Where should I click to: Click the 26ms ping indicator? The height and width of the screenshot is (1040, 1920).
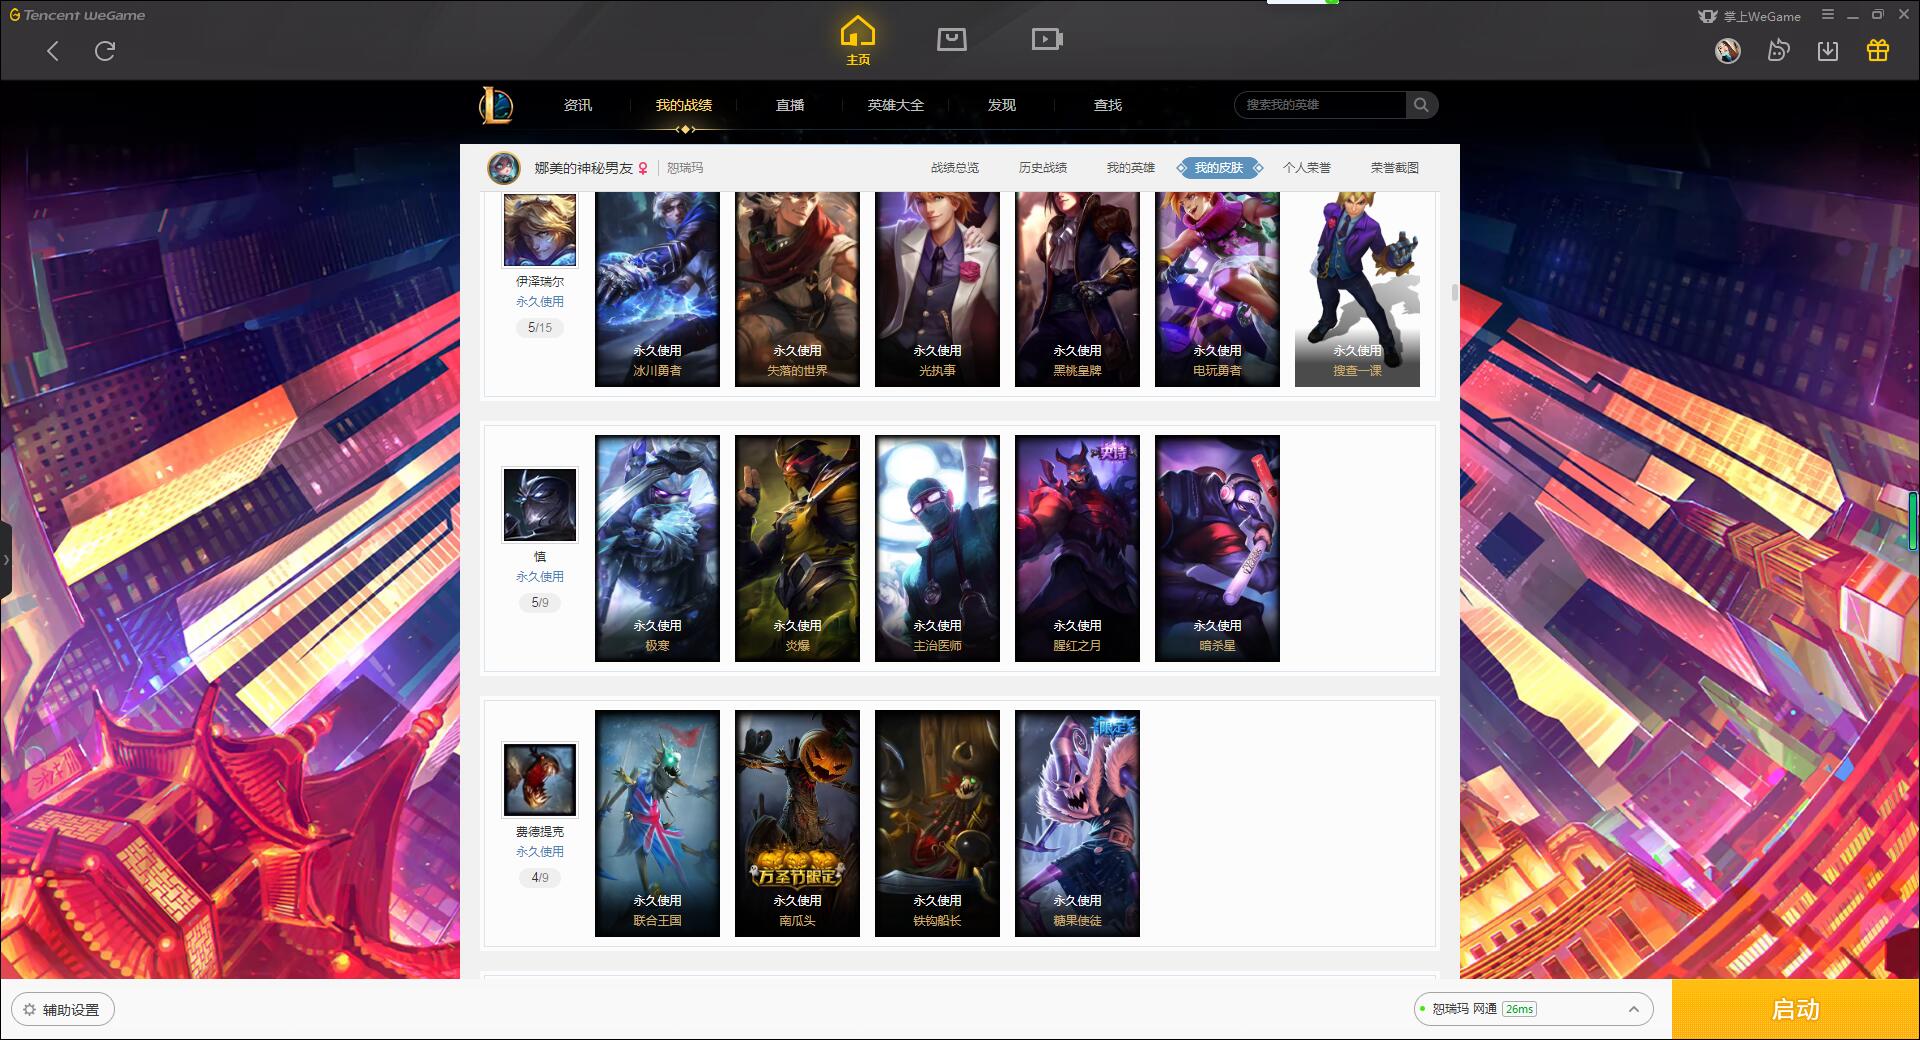pyautogui.click(x=1519, y=1009)
